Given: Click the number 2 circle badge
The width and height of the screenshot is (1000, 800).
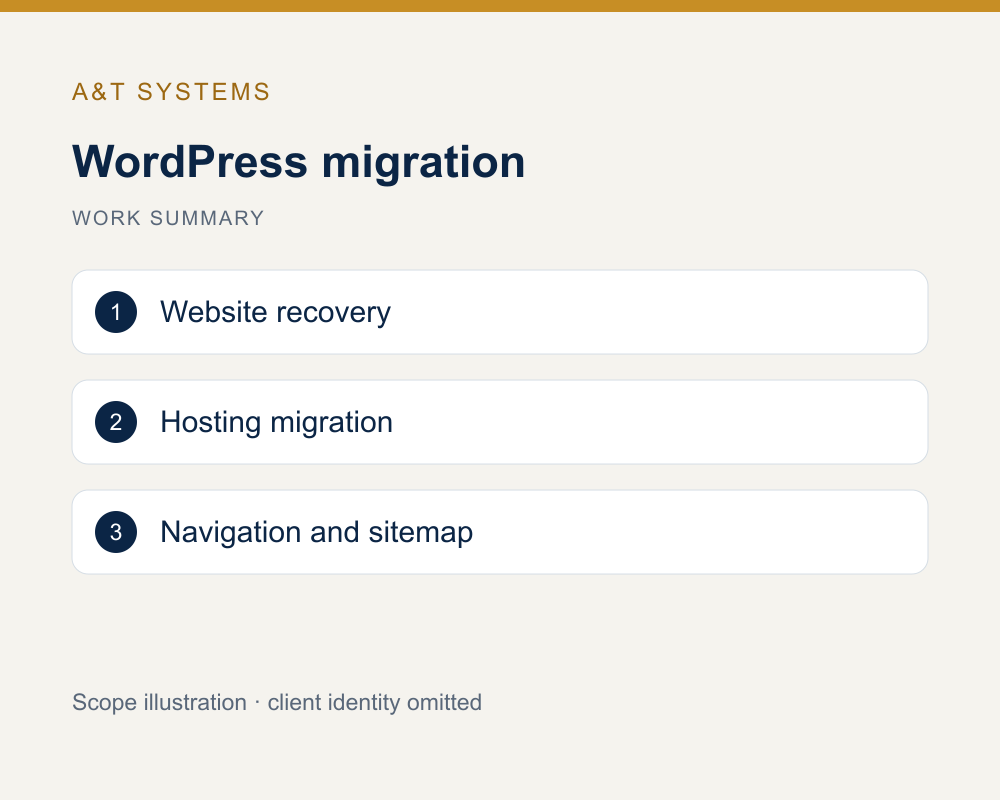Looking at the screenshot, I should point(116,422).
